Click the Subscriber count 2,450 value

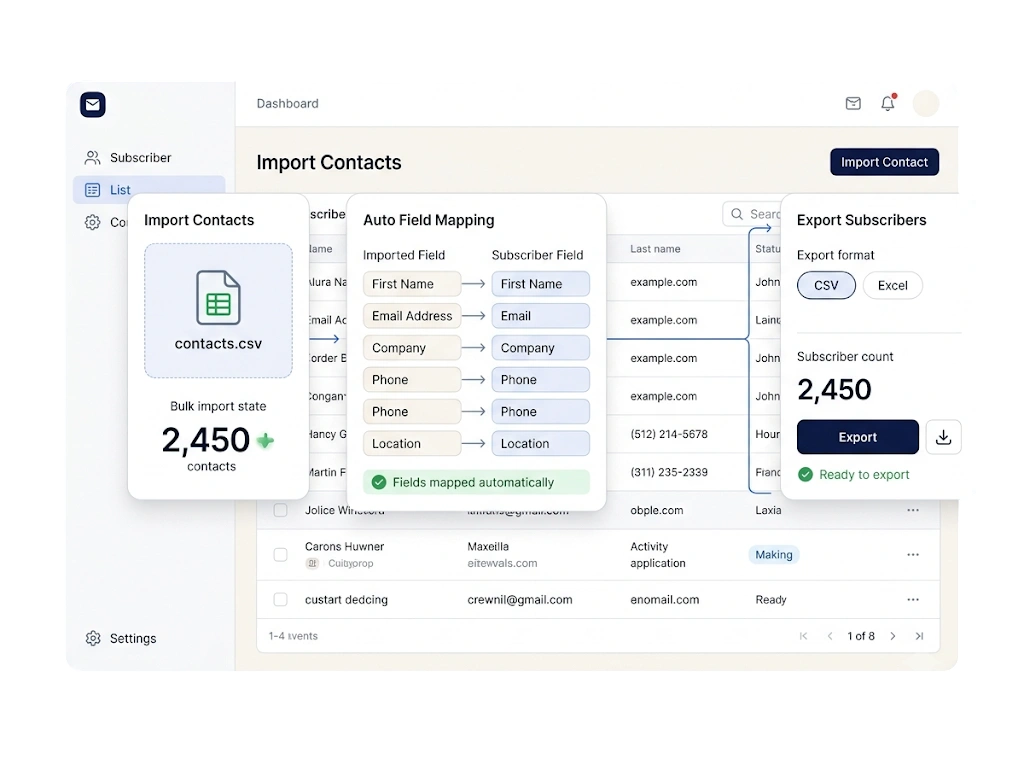pos(834,389)
